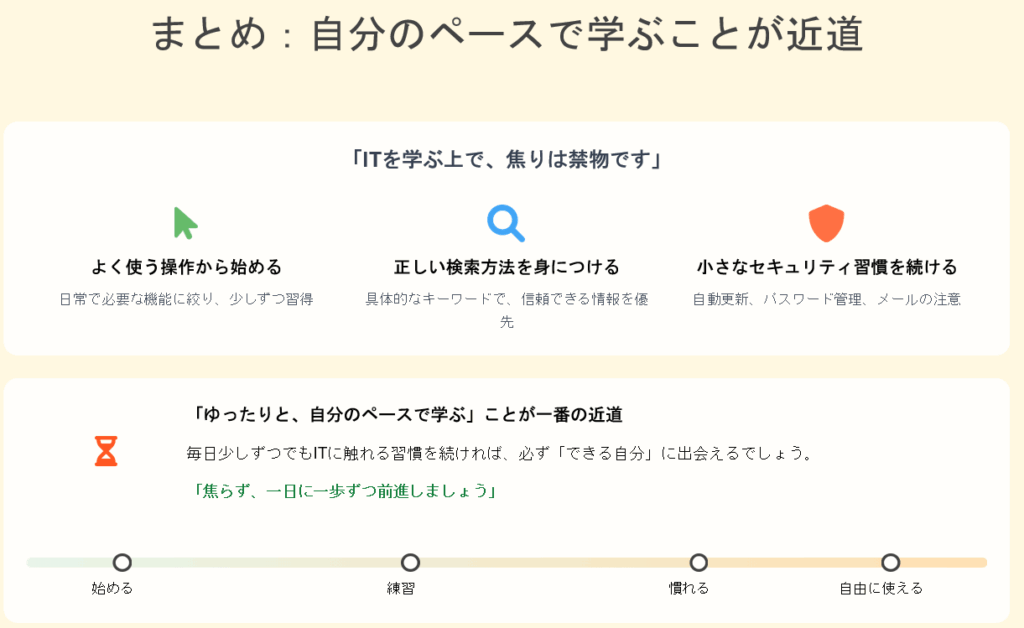The width and height of the screenshot is (1024, 628).
Task: Click the description 自動更新、パスワード管理、メールの注意
Action: pos(826,299)
